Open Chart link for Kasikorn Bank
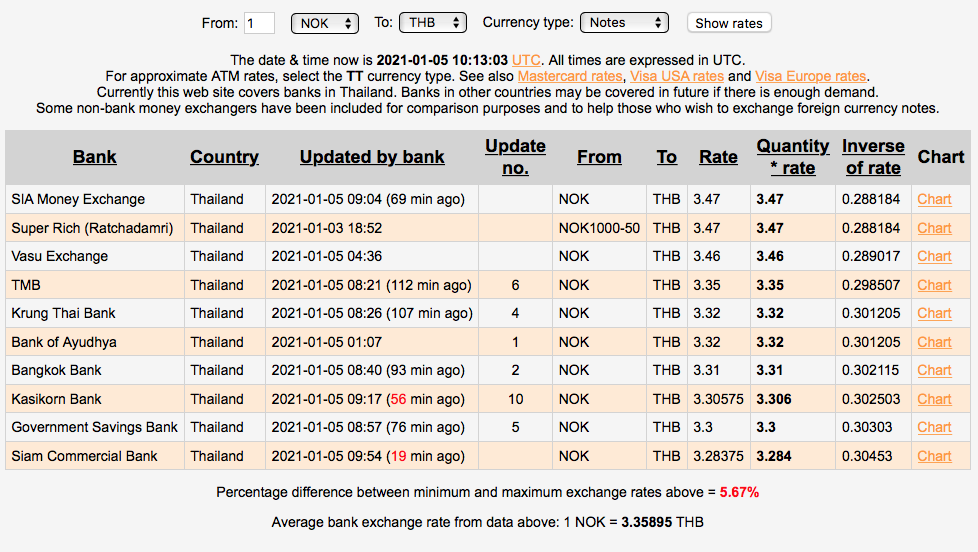Image resolution: width=978 pixels, height=552 pixels. [934, 399]
